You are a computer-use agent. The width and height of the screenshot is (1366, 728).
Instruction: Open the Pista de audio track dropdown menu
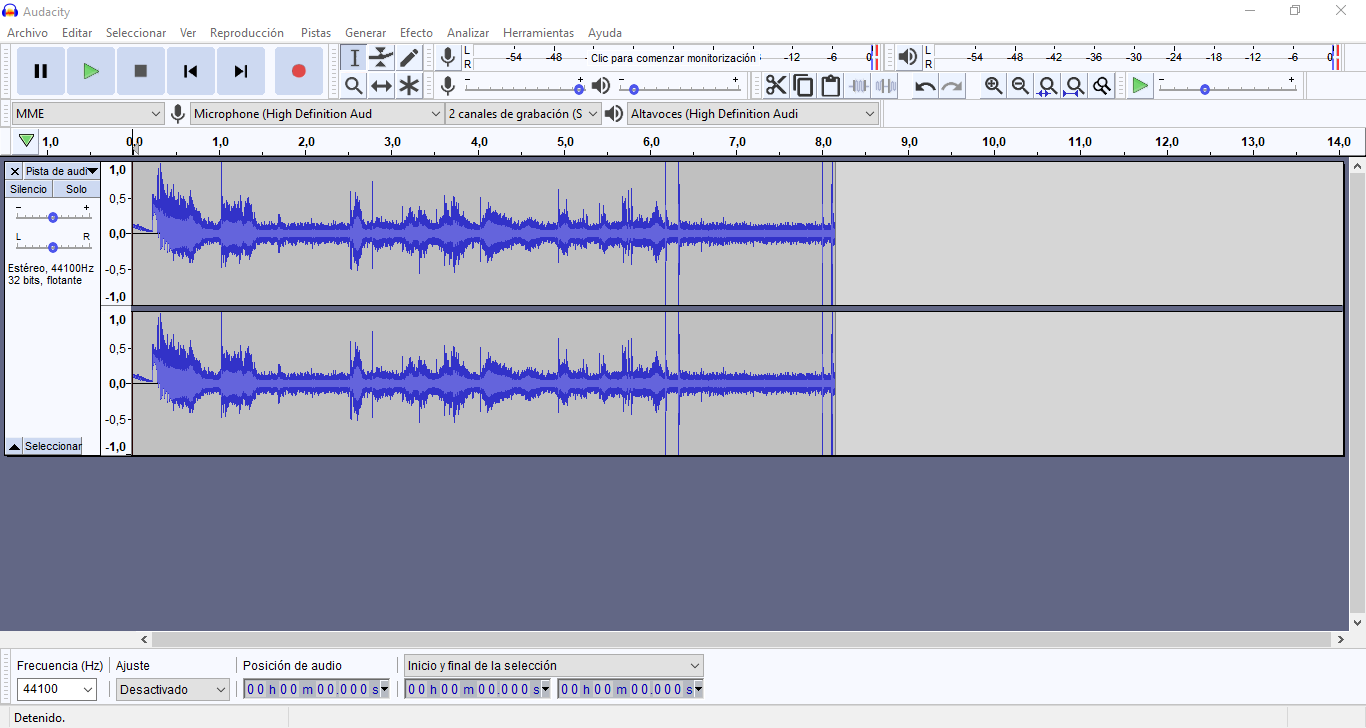62,171
